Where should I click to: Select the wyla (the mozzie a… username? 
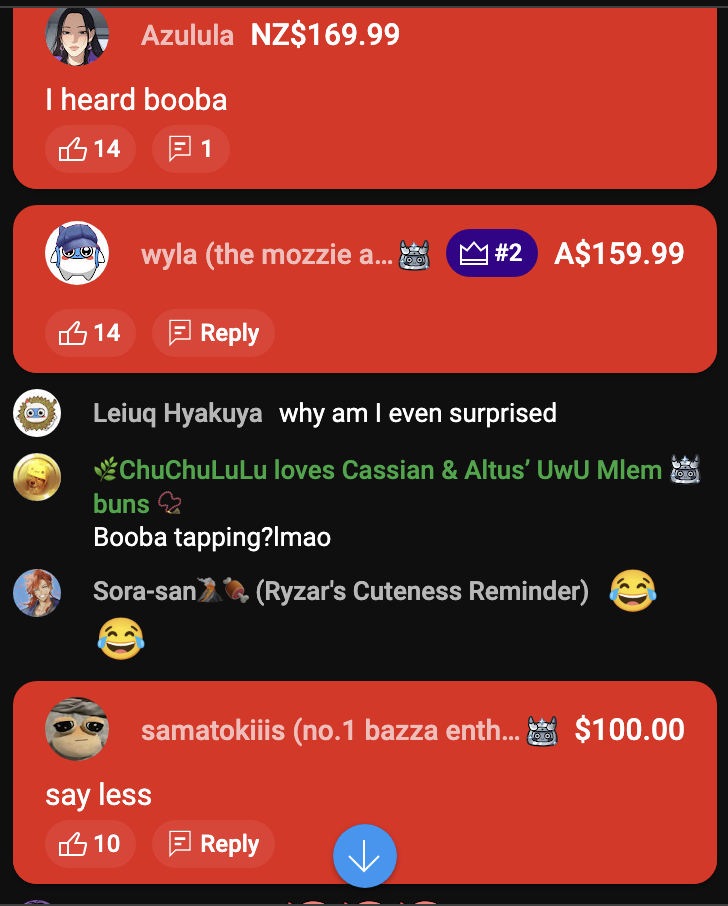[x=266, y=254]
